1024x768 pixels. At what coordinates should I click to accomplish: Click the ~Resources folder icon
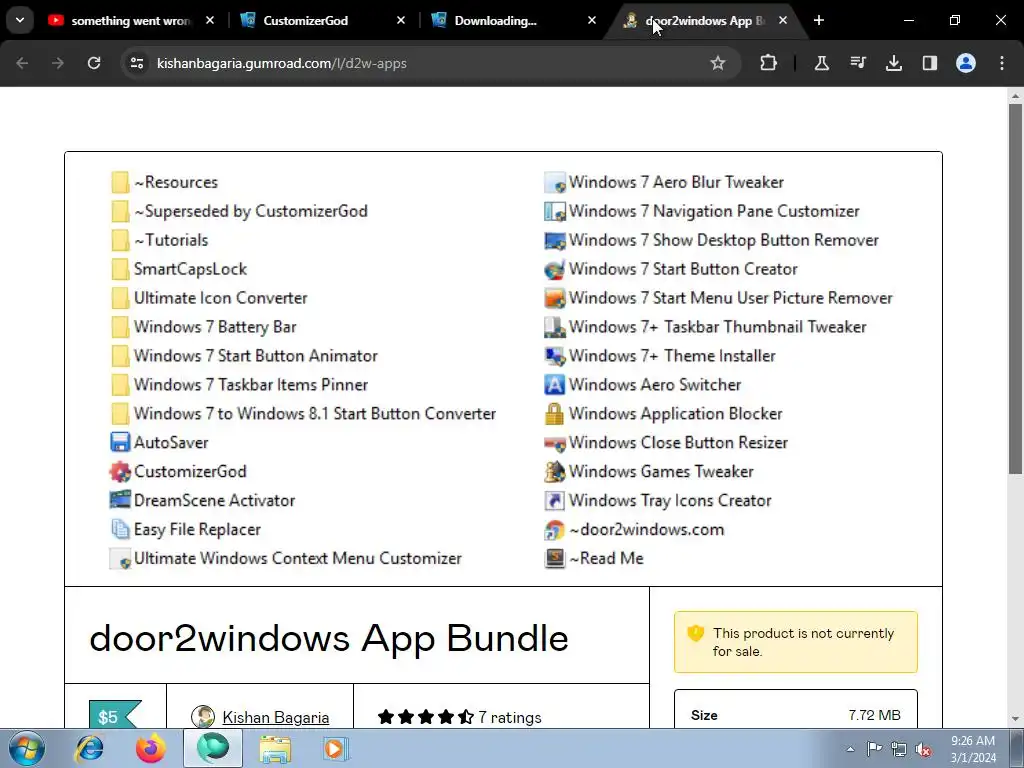(x=120, y=182)
